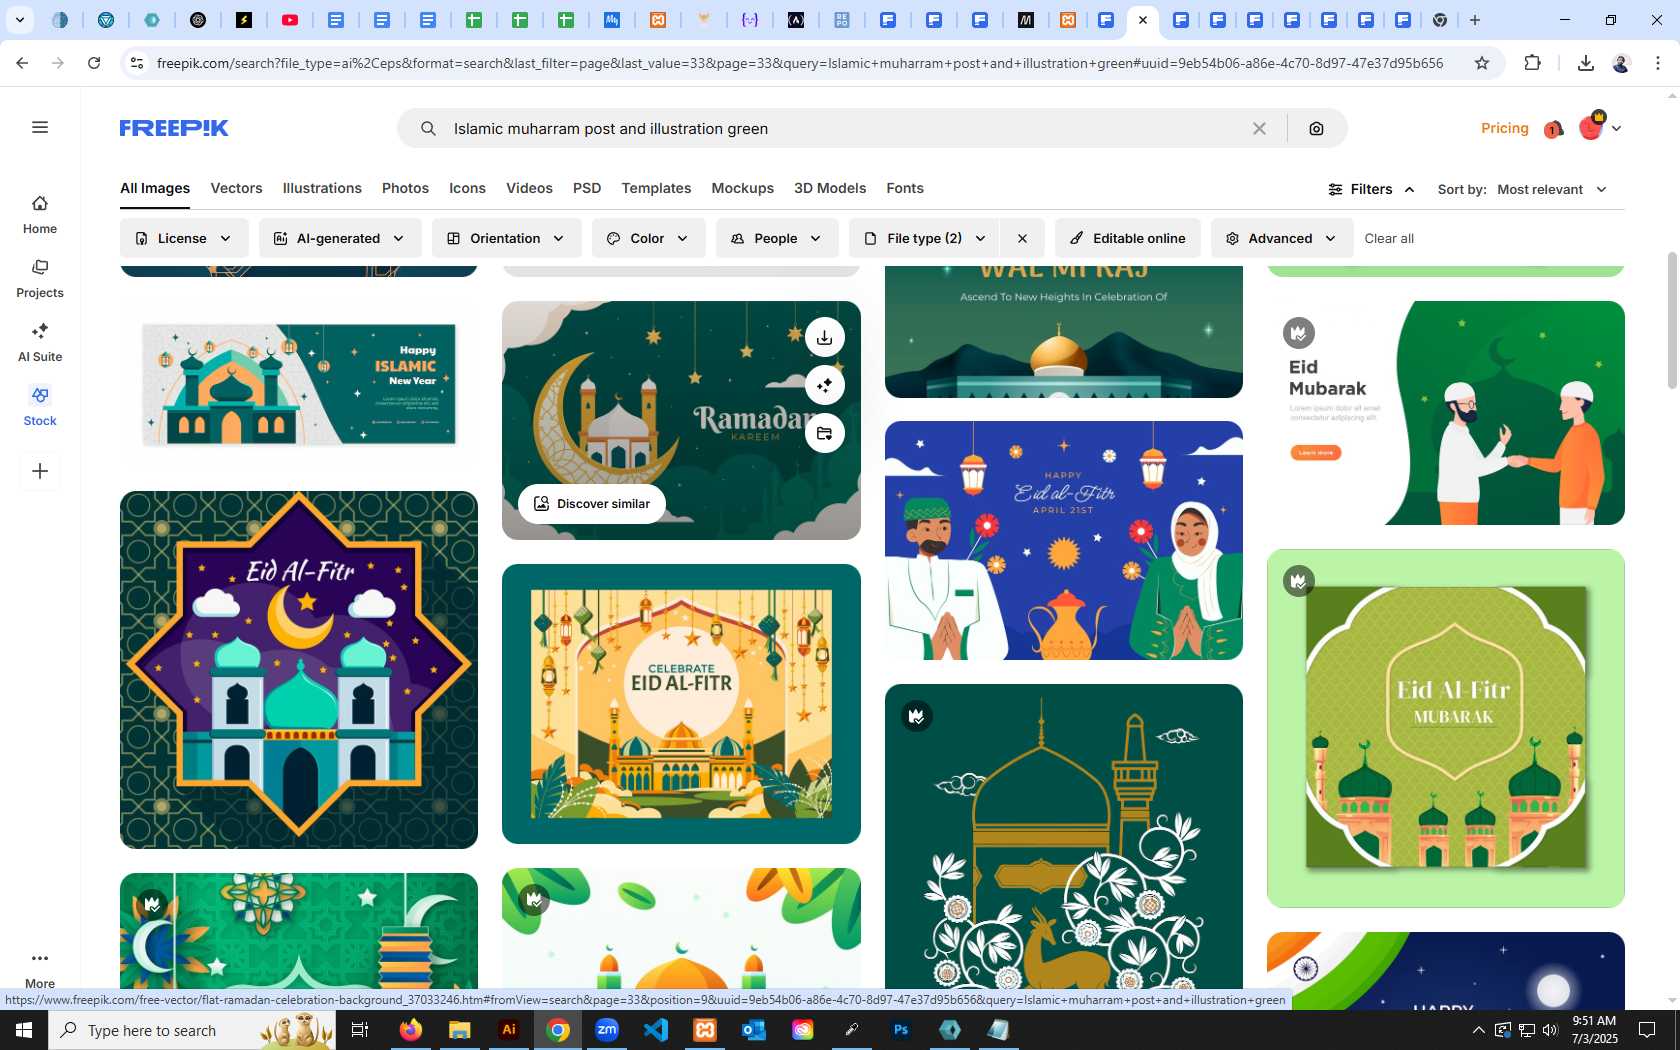Switch to the PSD tab
This screenshot has height=1050, width=1680.
point(587,188)
